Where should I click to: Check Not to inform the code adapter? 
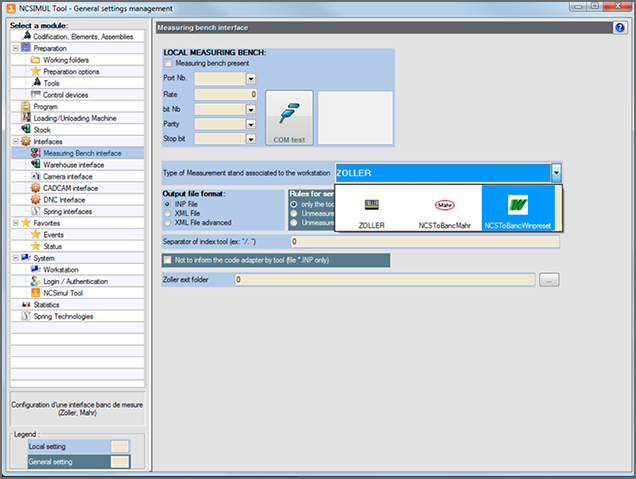pyautogui.click(x=168, y=260)
